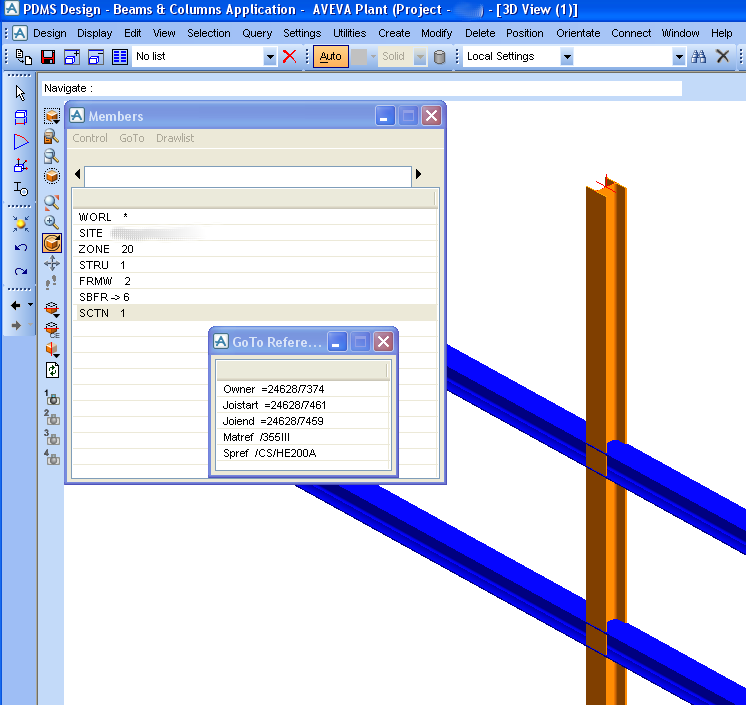Select the arrow pointer tool
746x705 pixels.
click(21, 93)
